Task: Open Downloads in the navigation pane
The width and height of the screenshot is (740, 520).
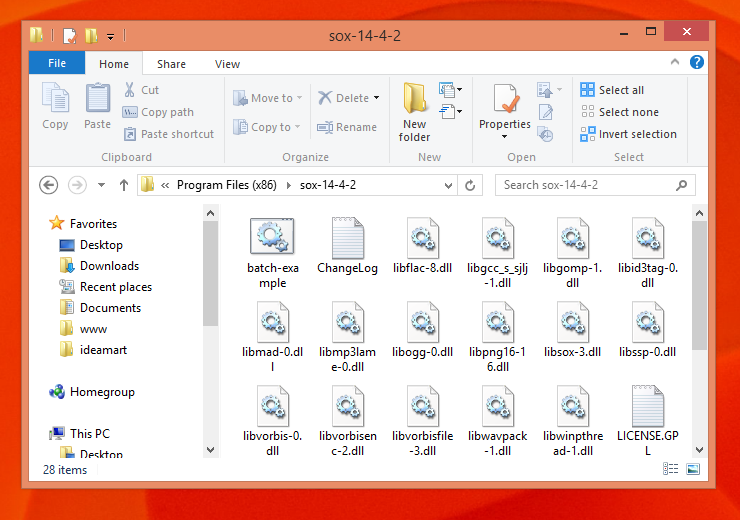Action: (100, 266)
